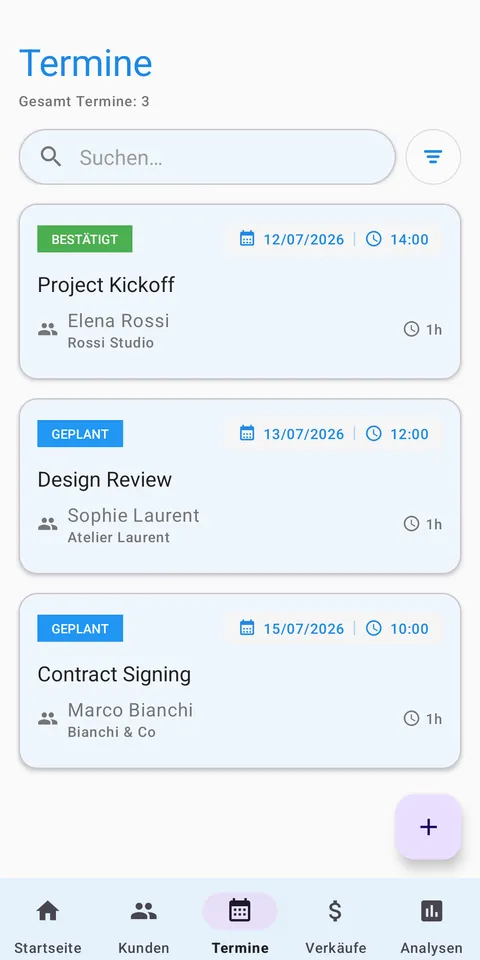Go to Startseite home tab
This screenshot has height=960, width=480.
[48, 923]
